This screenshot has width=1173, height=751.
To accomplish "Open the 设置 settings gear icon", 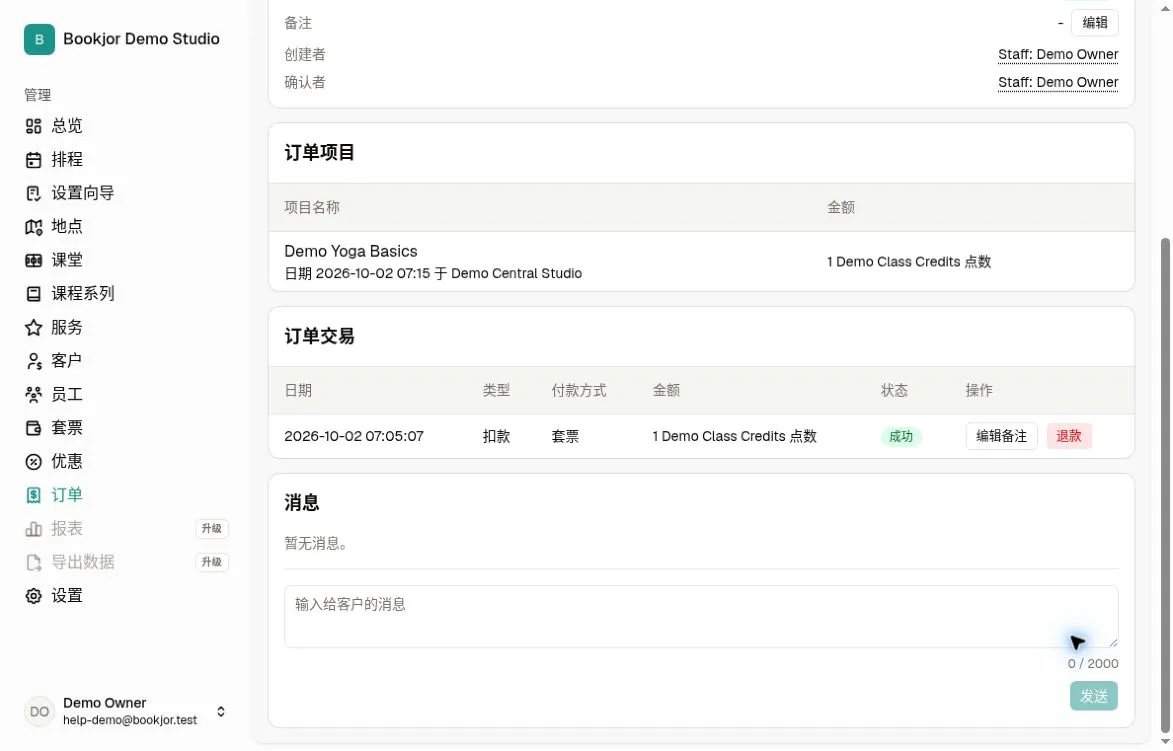I will pos(33,596).
